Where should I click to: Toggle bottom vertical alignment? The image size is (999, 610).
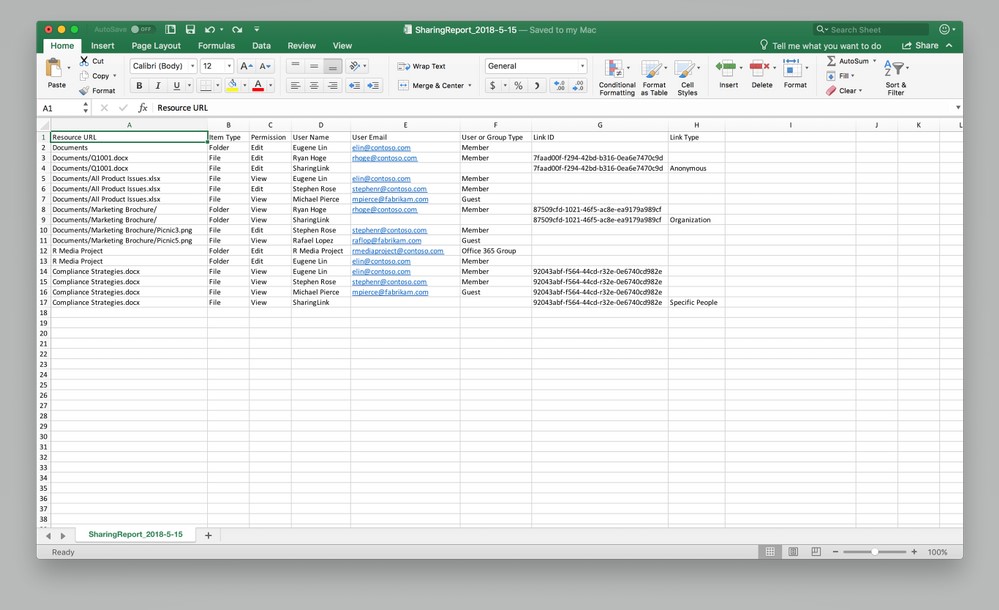333,66
